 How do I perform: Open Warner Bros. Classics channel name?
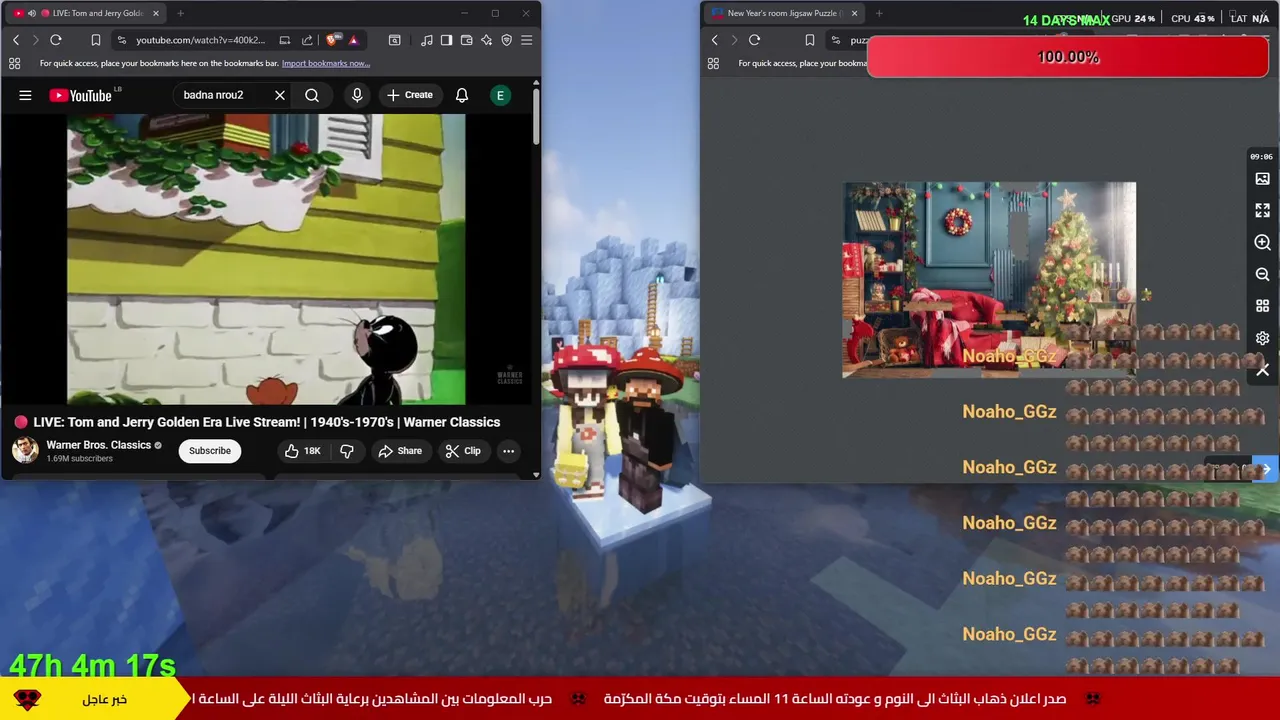98,445
